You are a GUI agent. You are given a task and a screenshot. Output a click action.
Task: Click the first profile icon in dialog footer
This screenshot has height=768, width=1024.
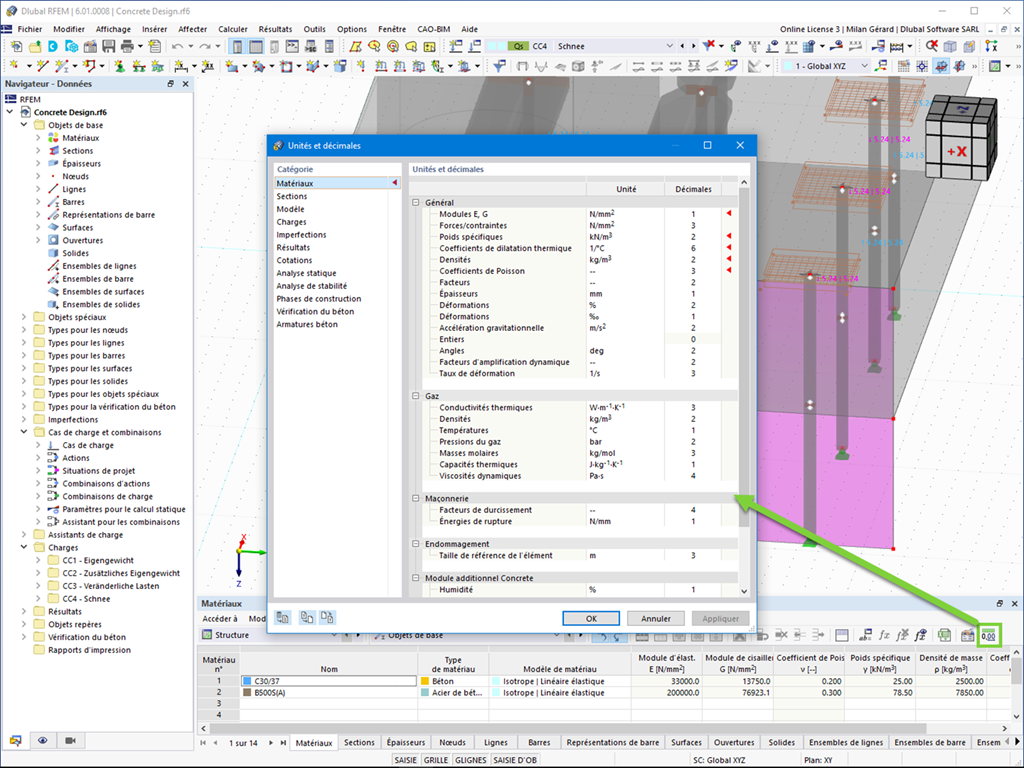click(x=283, y=618)
